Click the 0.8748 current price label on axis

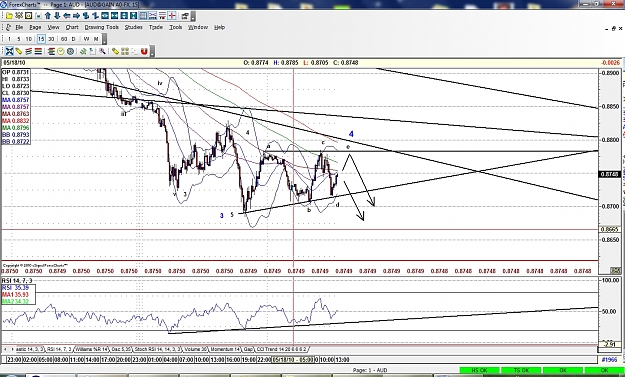pyautogui.click(x=610, y=174)
